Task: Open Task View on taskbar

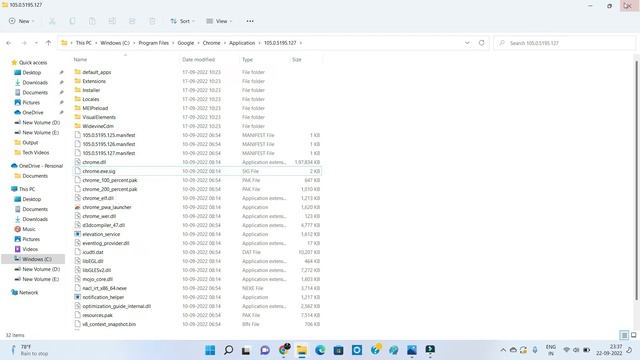Action: pyautogui.click(x=246, y=350)
